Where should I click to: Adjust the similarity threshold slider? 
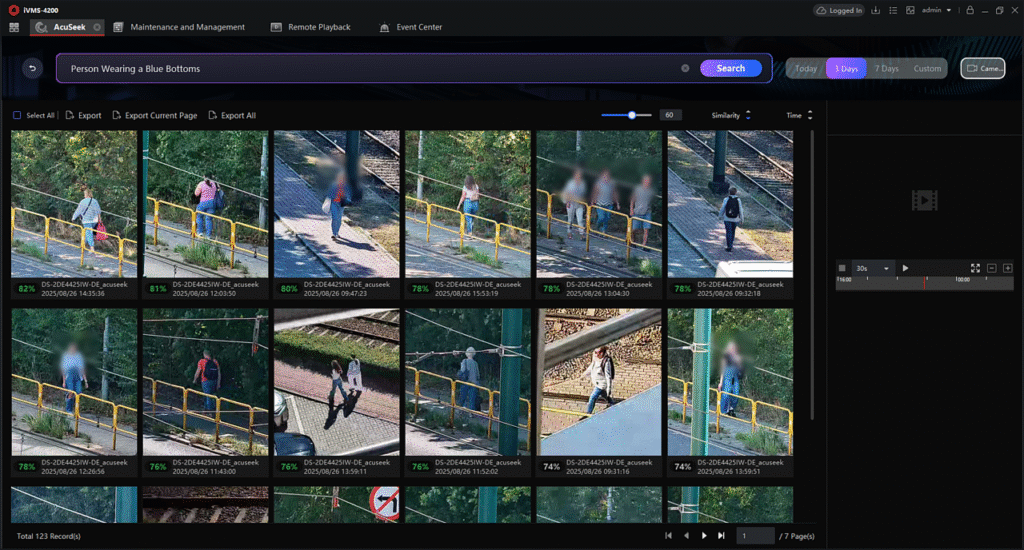[x=632, y=115]
